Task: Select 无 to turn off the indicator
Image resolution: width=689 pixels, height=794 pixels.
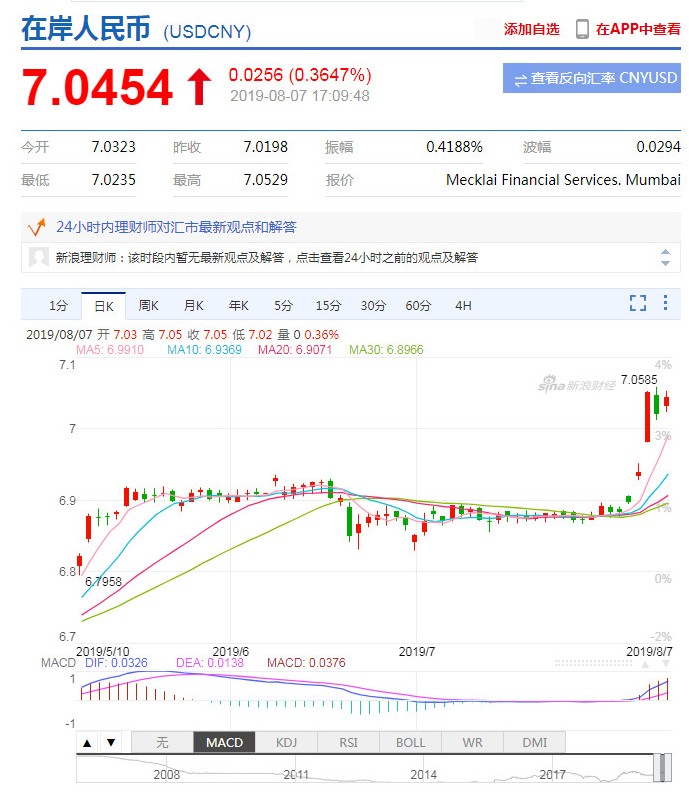Action: pos(162,742)
